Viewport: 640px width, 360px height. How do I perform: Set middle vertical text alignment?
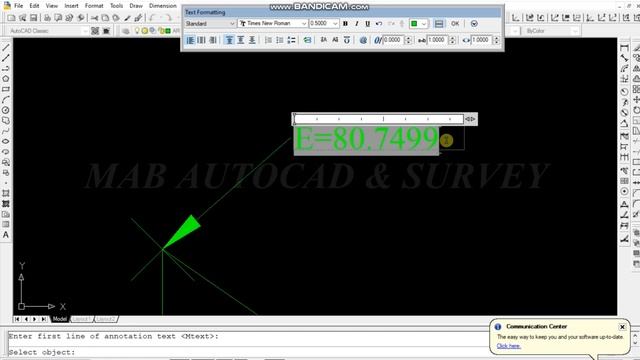pyautogui.click(x=241, y=40)
